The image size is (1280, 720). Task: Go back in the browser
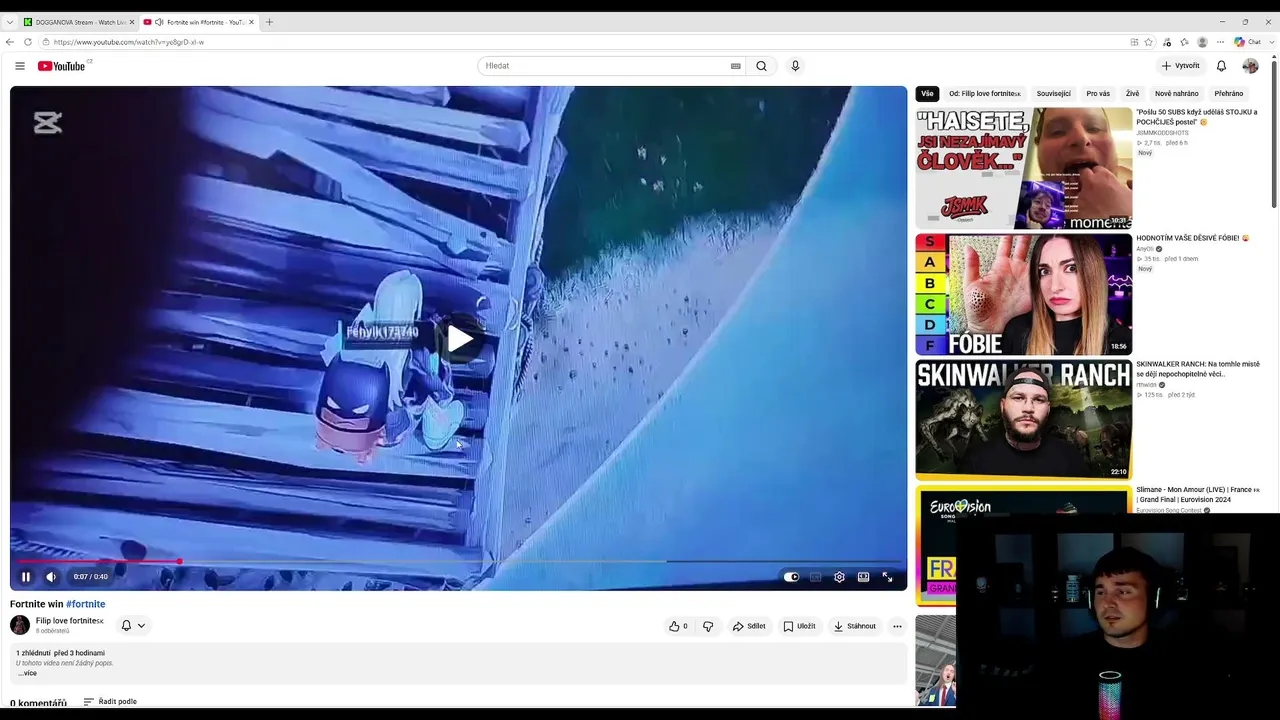tap(10, 42)
